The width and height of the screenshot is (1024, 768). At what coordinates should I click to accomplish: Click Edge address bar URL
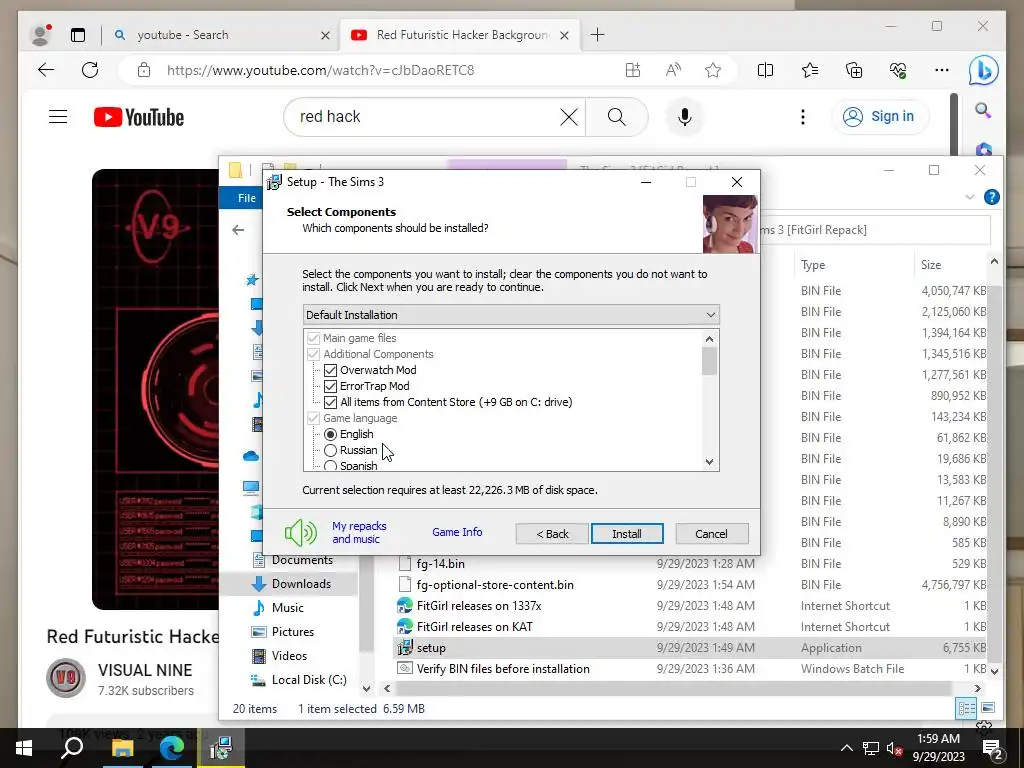pos(321,70)
